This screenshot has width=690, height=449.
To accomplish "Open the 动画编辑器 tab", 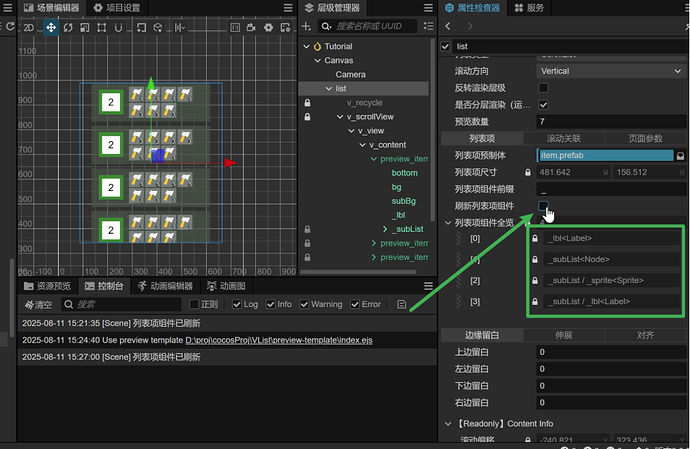I will [165, 286].
